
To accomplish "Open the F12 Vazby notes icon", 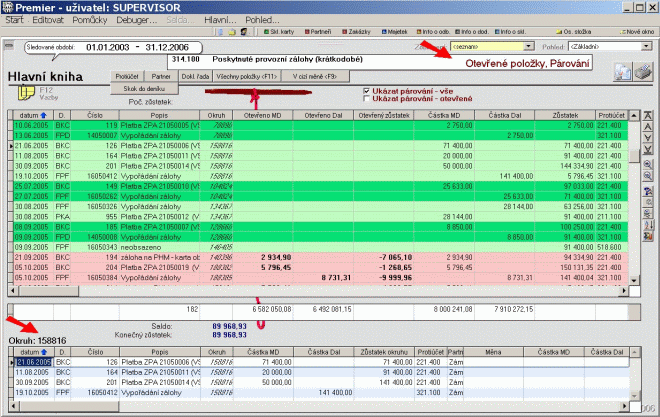I will 26,93.
